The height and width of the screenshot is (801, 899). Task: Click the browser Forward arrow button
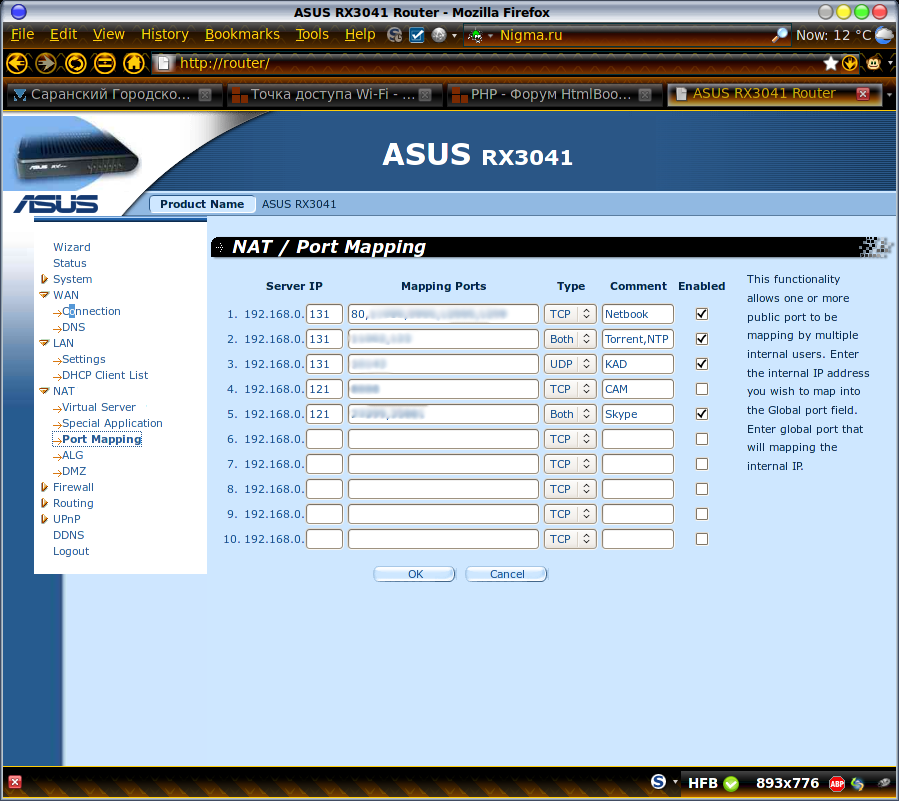[46, 63]
